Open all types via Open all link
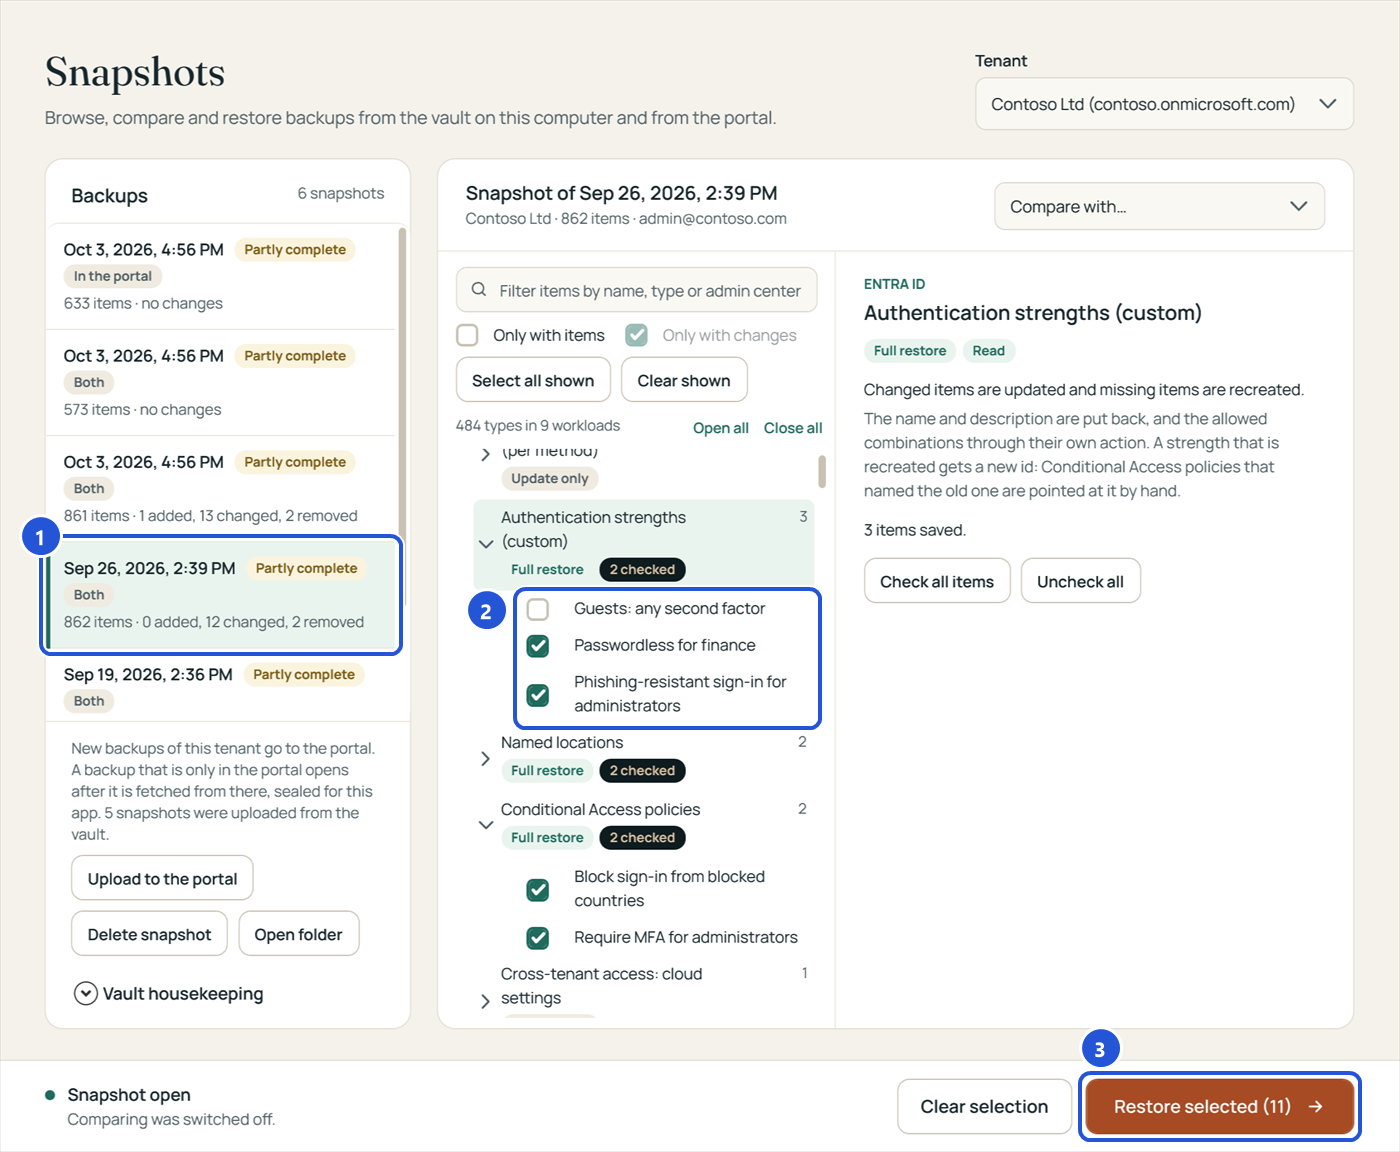Viewport: 1400px width, 1152px height. pos(721,428)
